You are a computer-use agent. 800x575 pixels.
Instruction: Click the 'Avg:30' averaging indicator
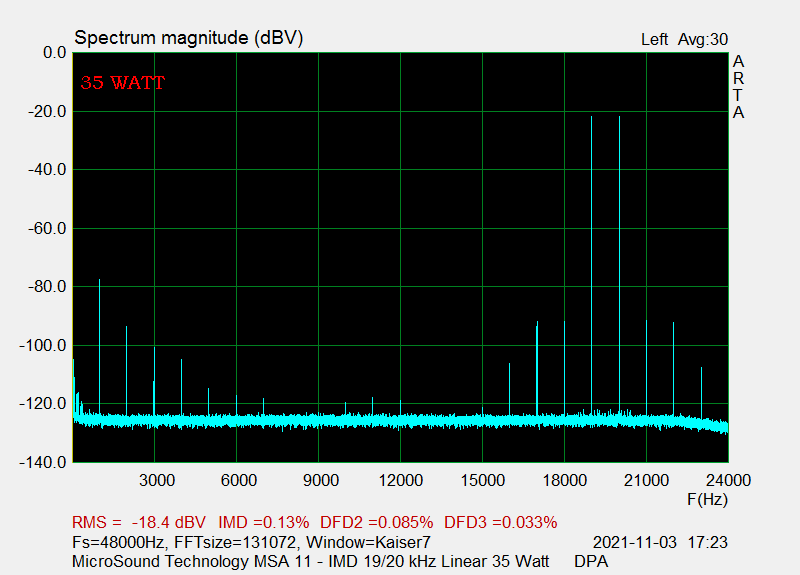(703, 39)
